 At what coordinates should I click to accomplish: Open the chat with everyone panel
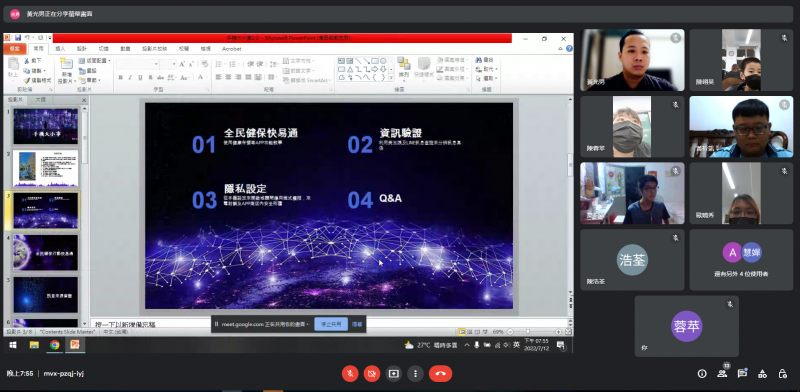coord(742,374)
